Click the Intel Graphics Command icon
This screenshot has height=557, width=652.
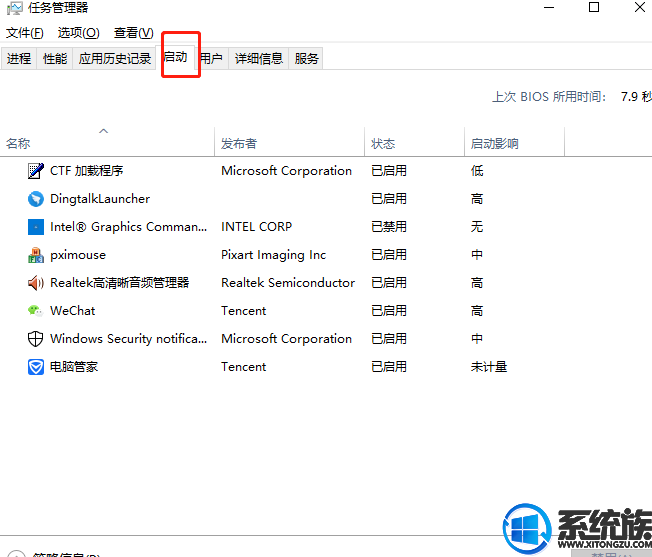point(36,227)
